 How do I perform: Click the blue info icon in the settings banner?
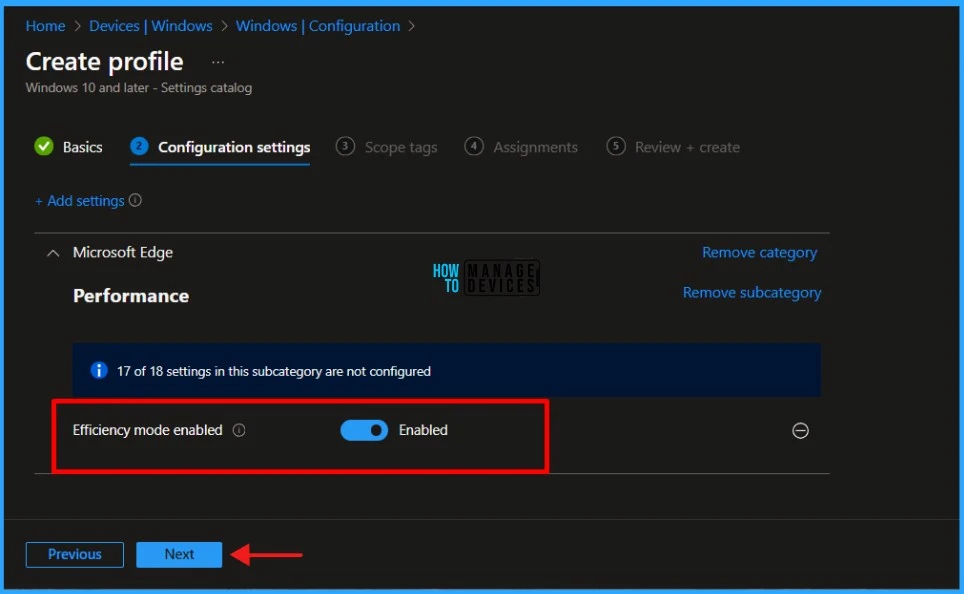click(x=98, y=370)
